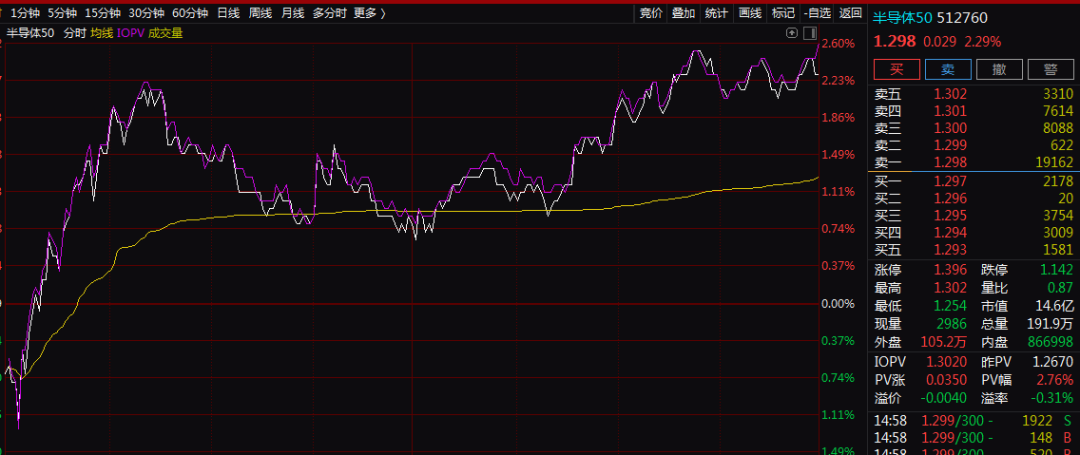Click the 市值 value 14.6亿
The width and height of the screenshot is (1080, 455).
point(1054,306)
